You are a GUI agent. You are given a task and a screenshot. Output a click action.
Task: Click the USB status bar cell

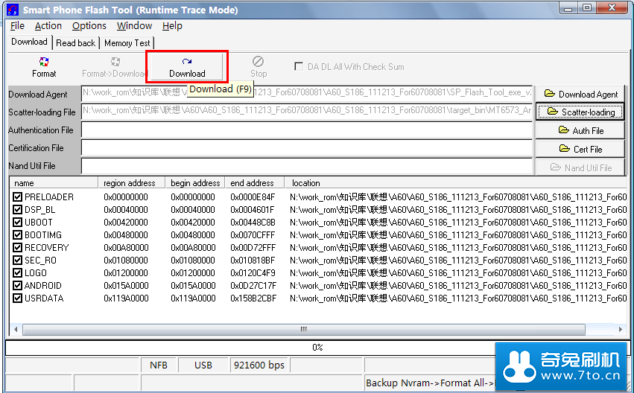click(x=203, y=365)
